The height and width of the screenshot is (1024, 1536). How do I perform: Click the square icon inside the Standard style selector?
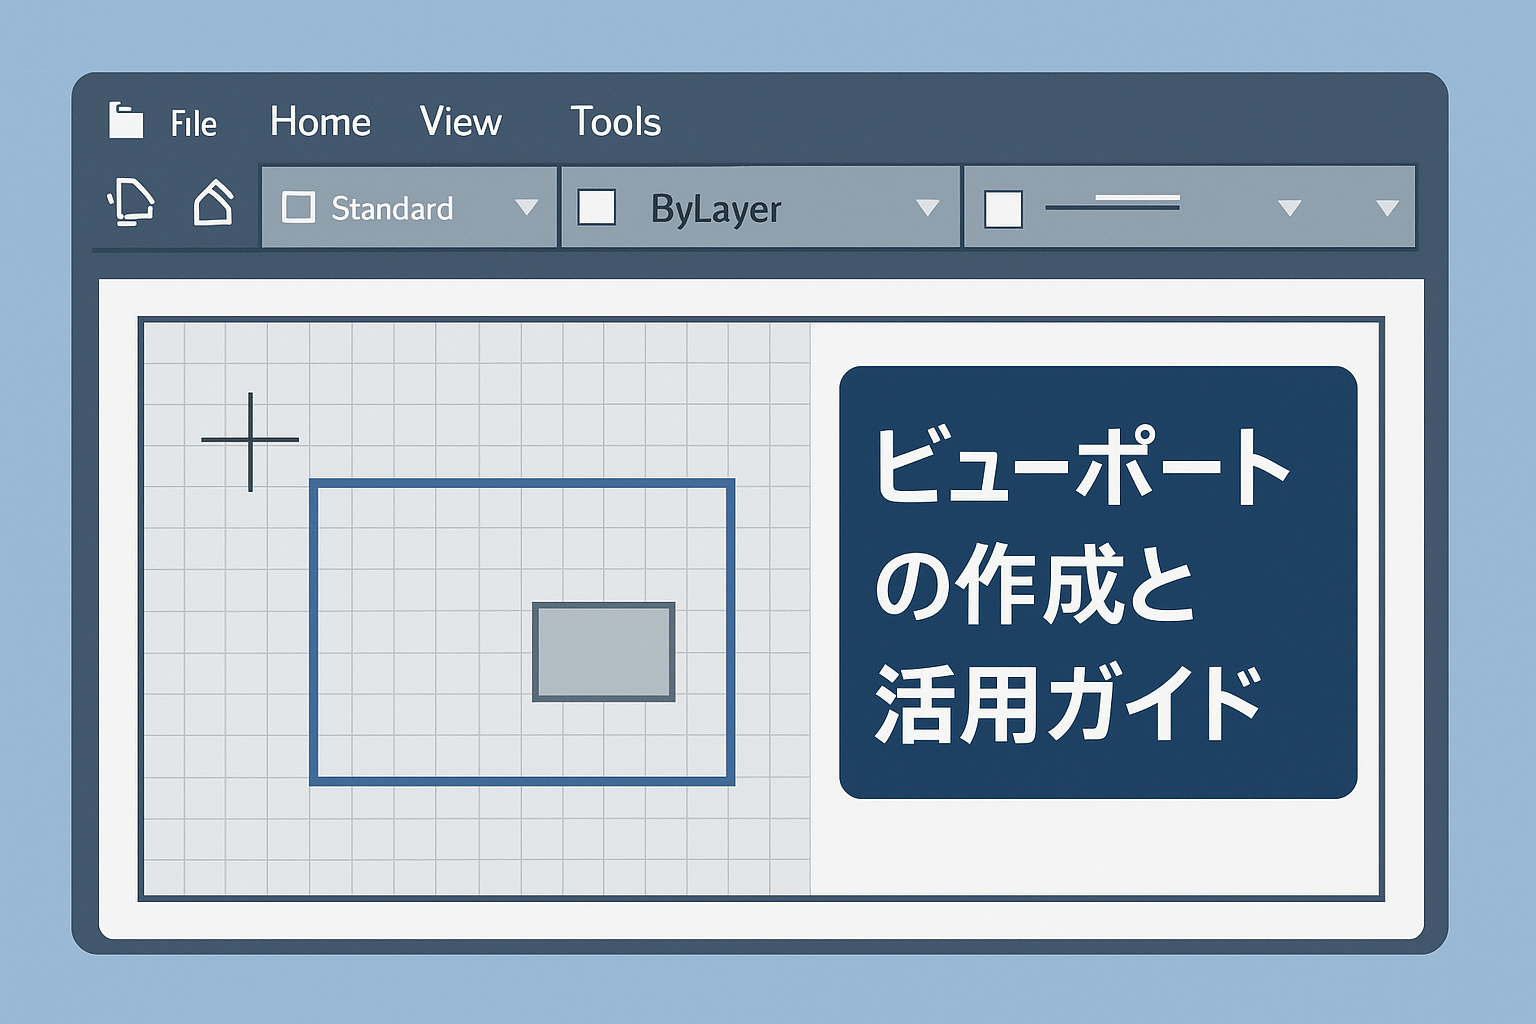299,208
